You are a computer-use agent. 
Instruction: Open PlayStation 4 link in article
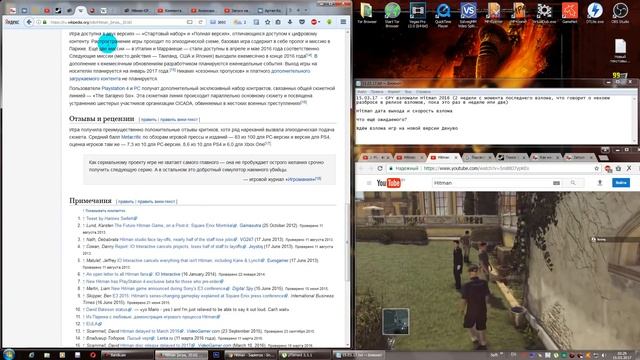pos(116,88)
